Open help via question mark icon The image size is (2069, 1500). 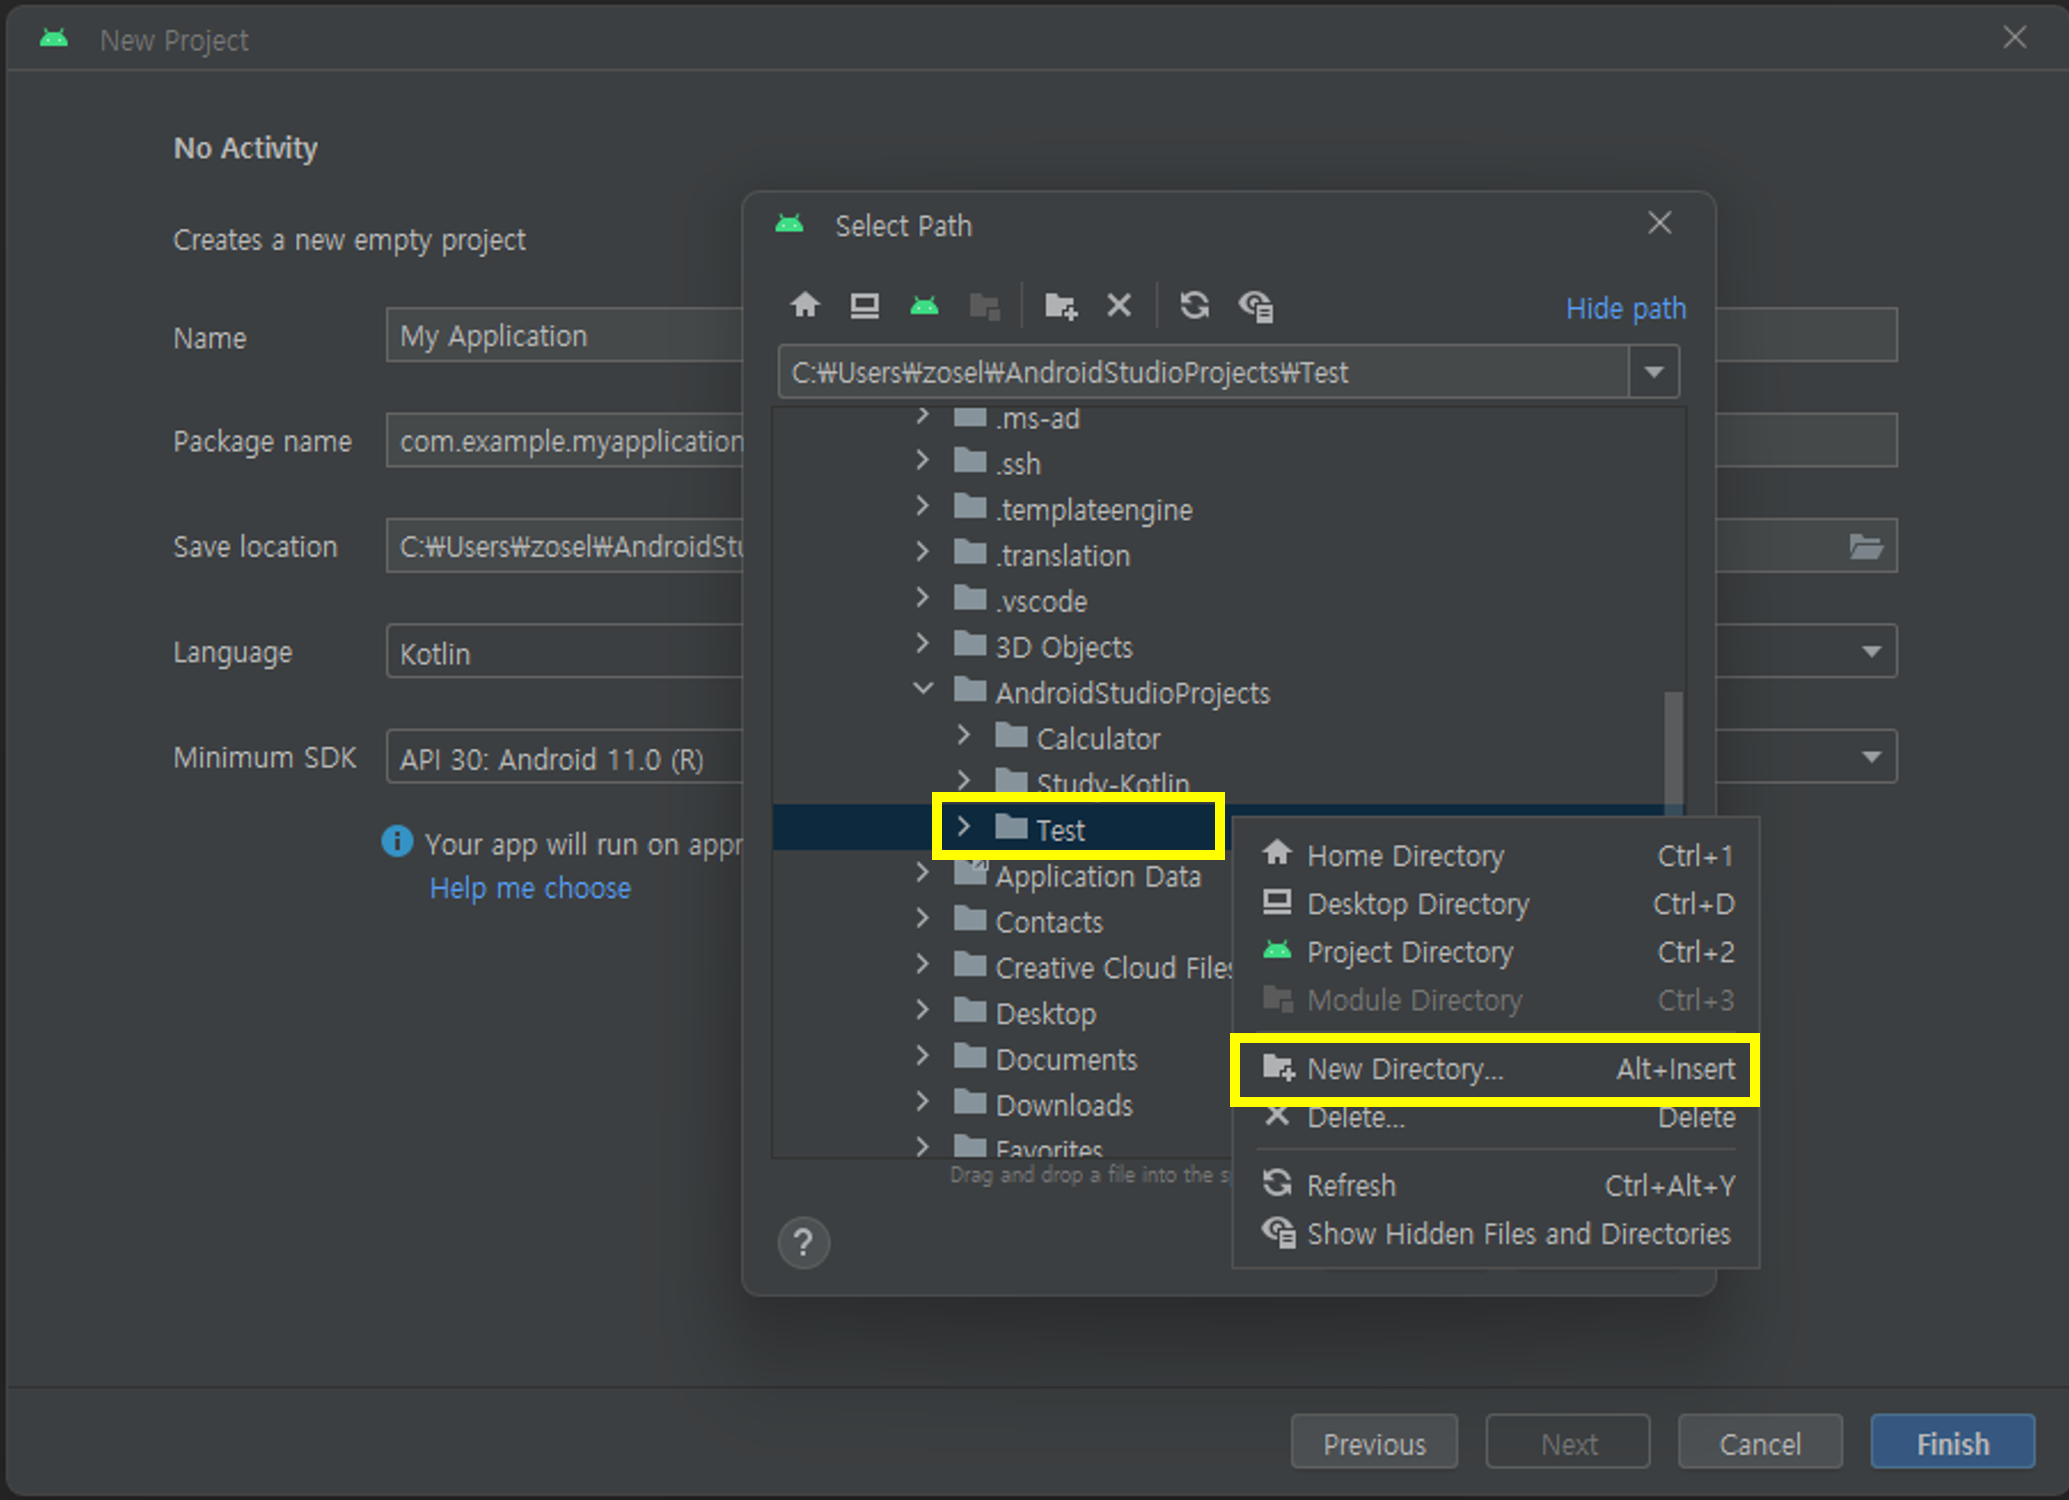click(x=803, y=1243)
